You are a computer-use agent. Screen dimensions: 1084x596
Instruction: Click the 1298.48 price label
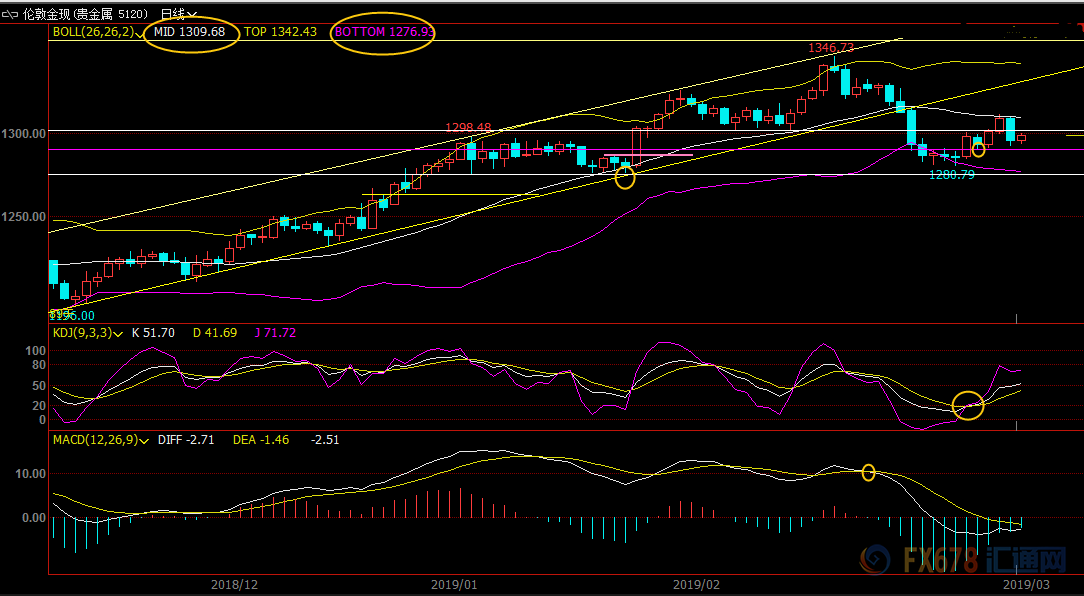tap(468, 128)
